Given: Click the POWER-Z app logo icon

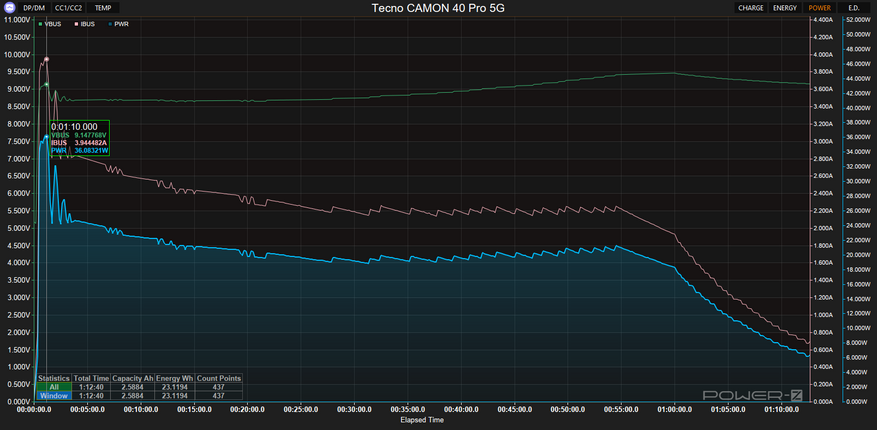Looking at the screenshot, I should point(10,8).
